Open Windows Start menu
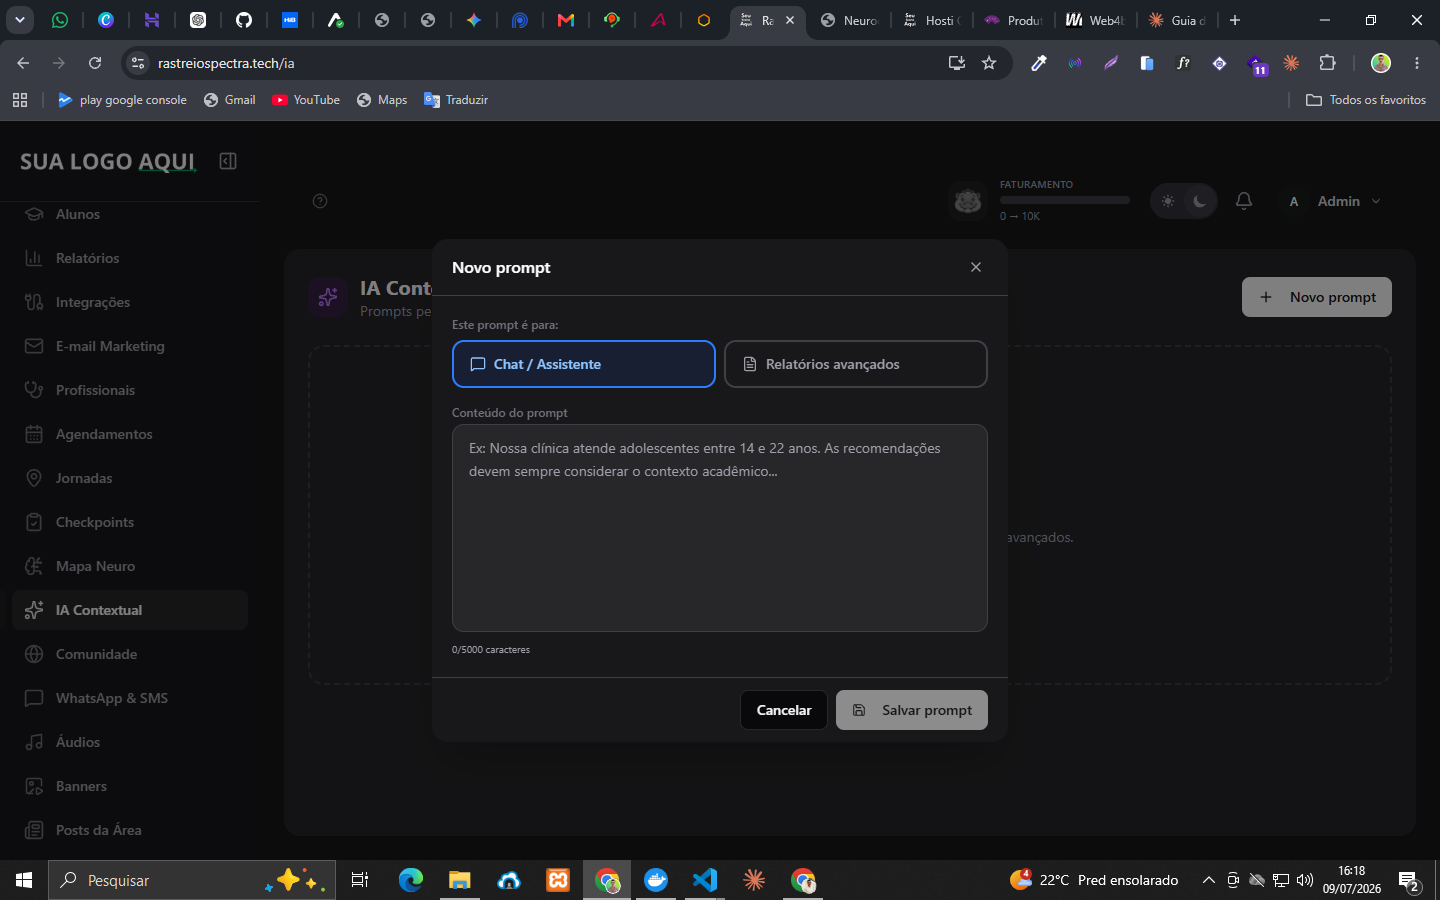1440x900 pixels. (x=24, y=880)
